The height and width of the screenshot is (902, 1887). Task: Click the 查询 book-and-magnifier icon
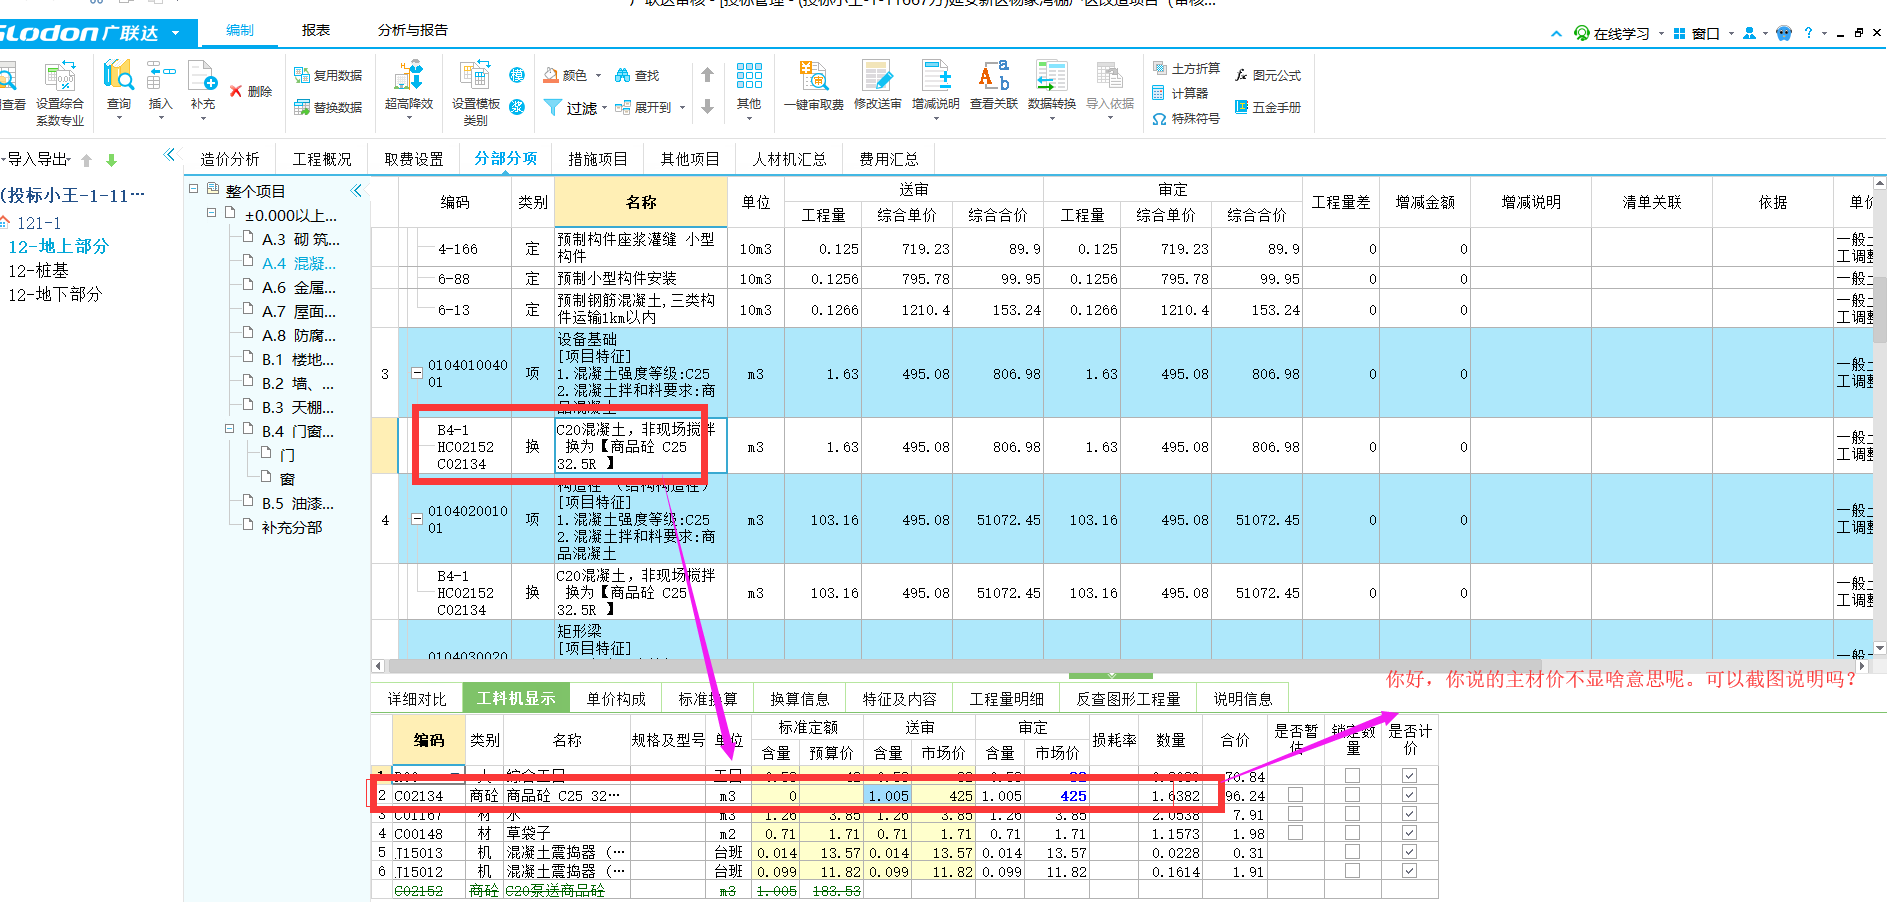pyautogui.click(x=119, y=76)
